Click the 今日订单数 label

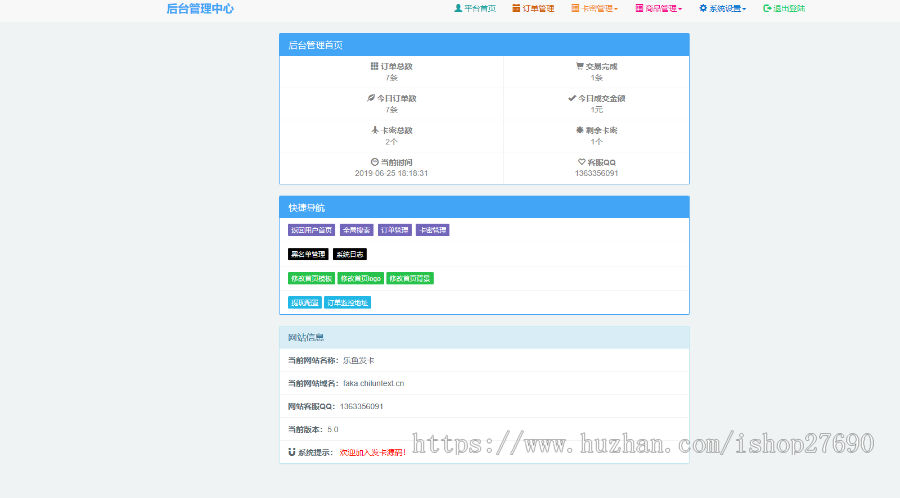click(397, 98)
